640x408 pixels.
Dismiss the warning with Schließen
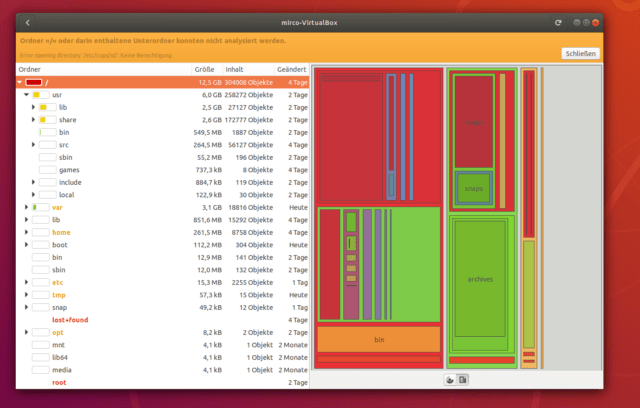580,54
